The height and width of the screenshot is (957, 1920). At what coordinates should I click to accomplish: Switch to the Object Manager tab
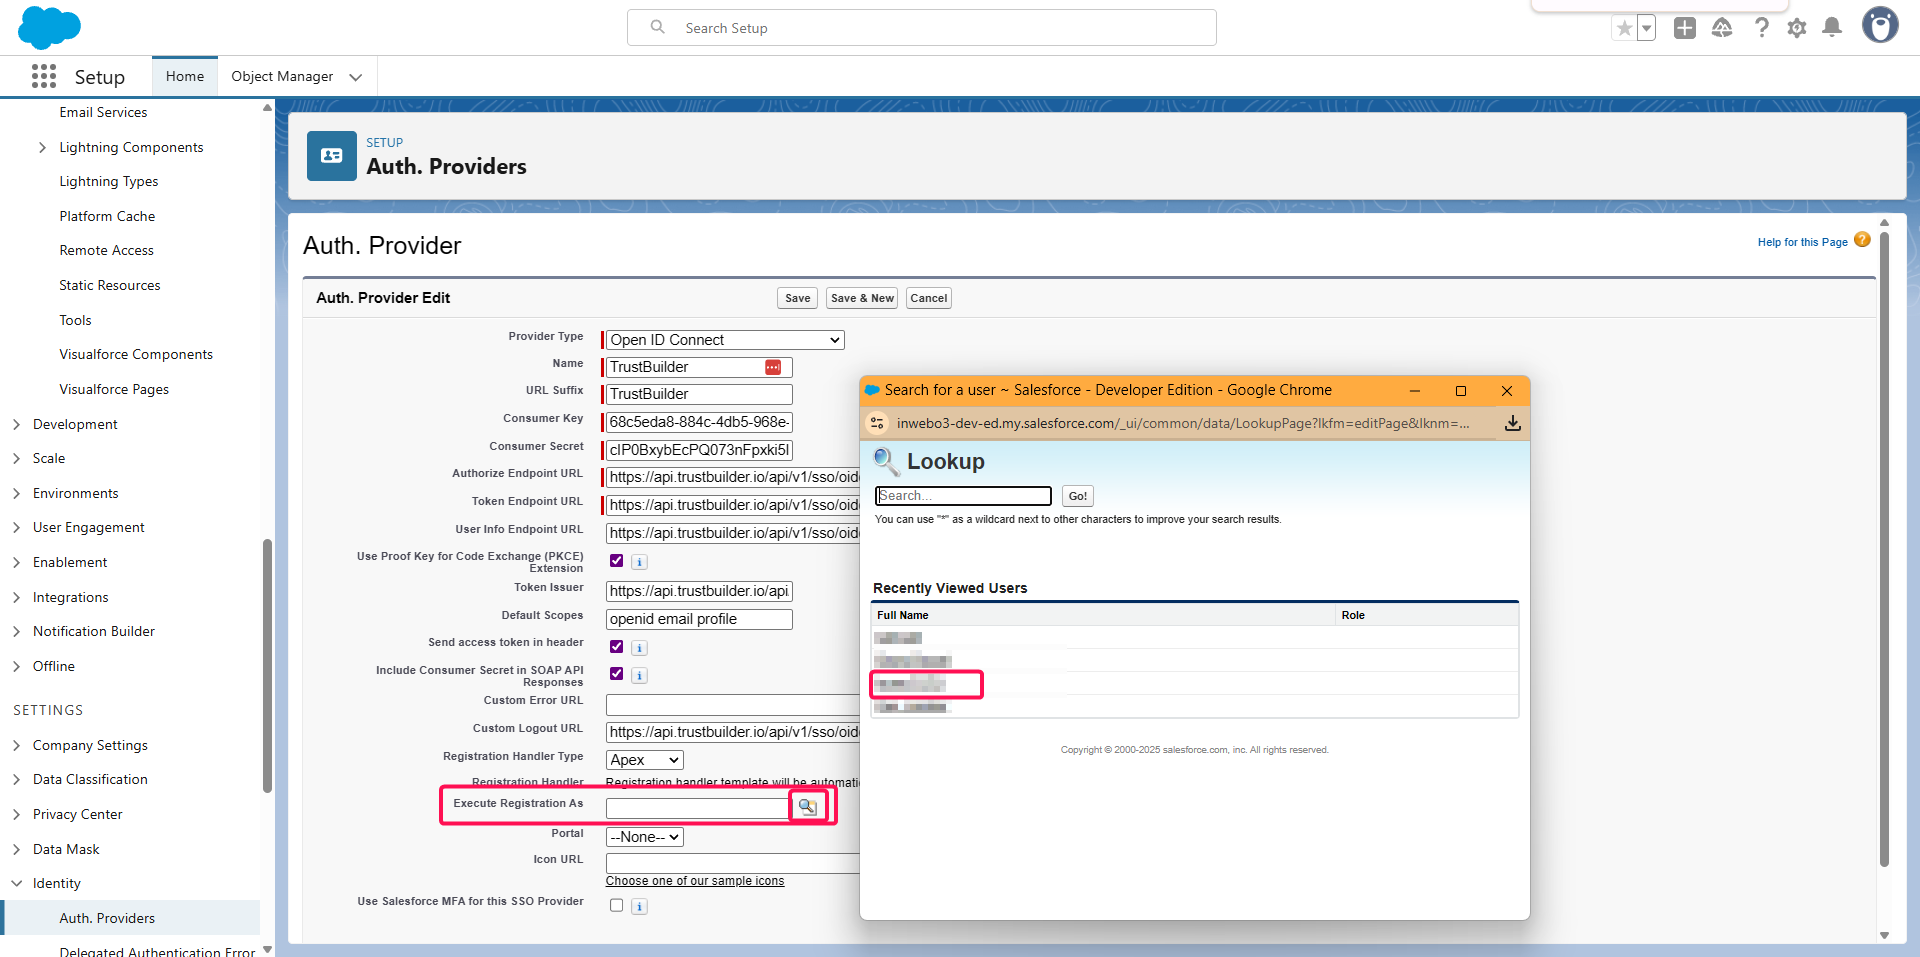coord(282,77)
